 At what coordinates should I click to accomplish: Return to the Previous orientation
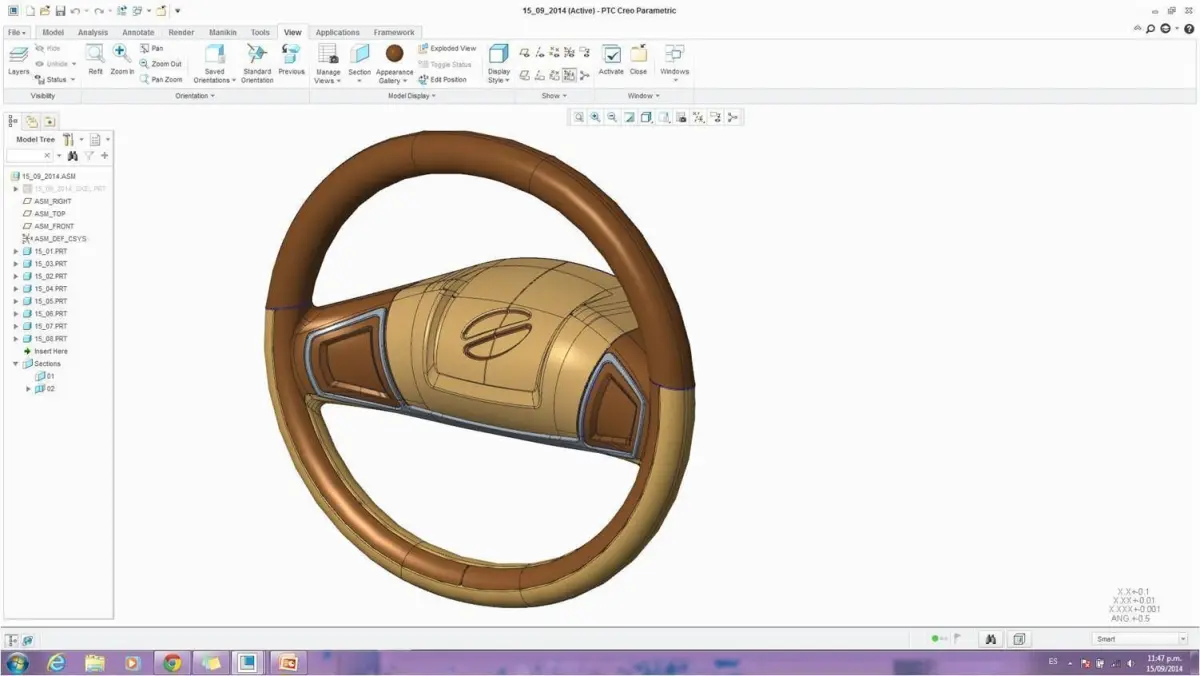click(292, 60)
